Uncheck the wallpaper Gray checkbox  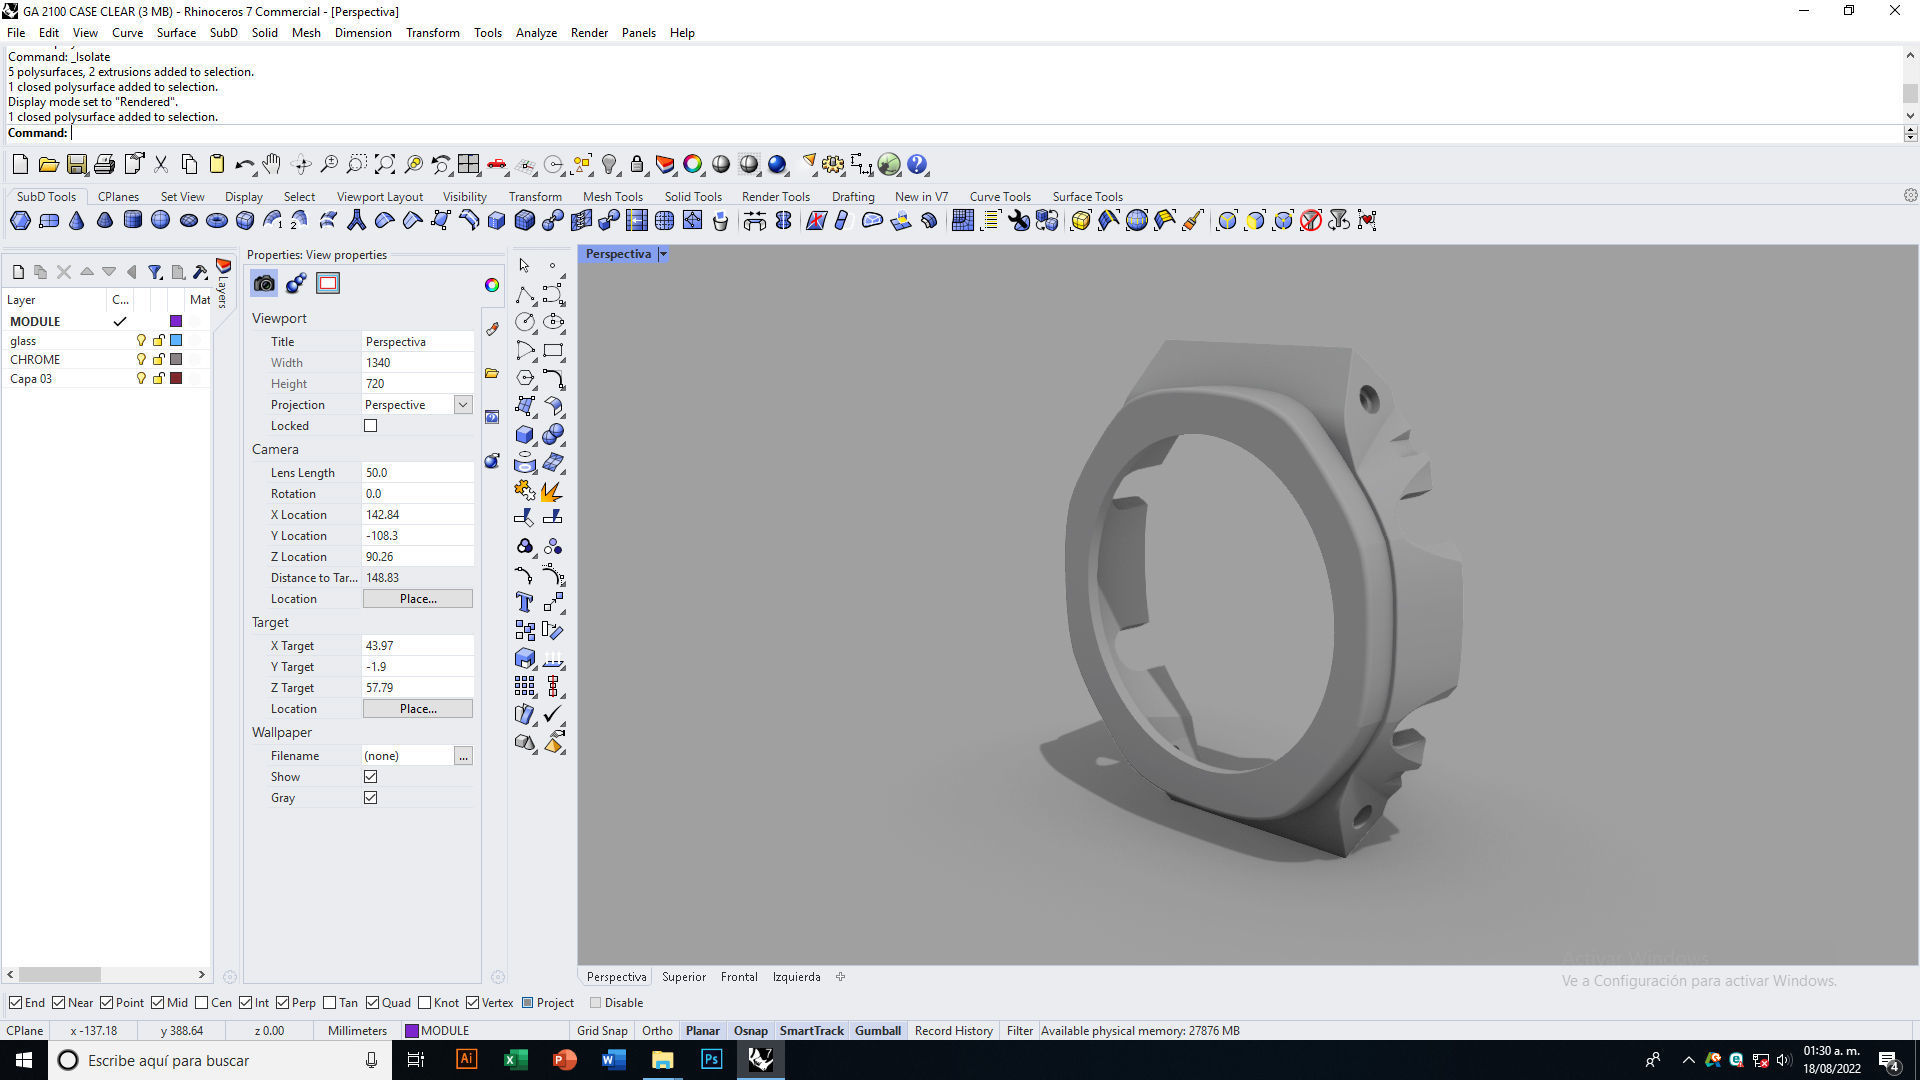pyautogui.click(x=371, y=798)
